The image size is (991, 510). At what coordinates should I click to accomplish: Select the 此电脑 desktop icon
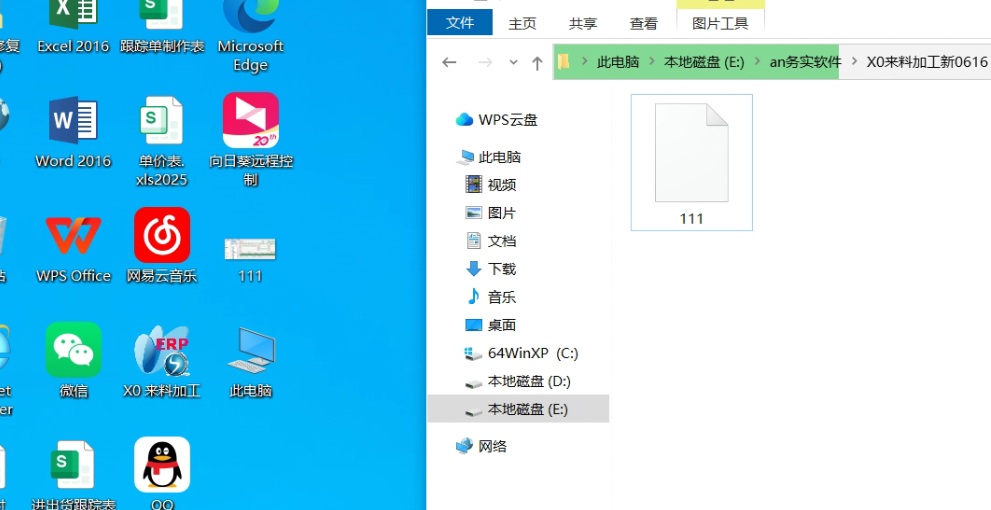(x=251, y=361)
